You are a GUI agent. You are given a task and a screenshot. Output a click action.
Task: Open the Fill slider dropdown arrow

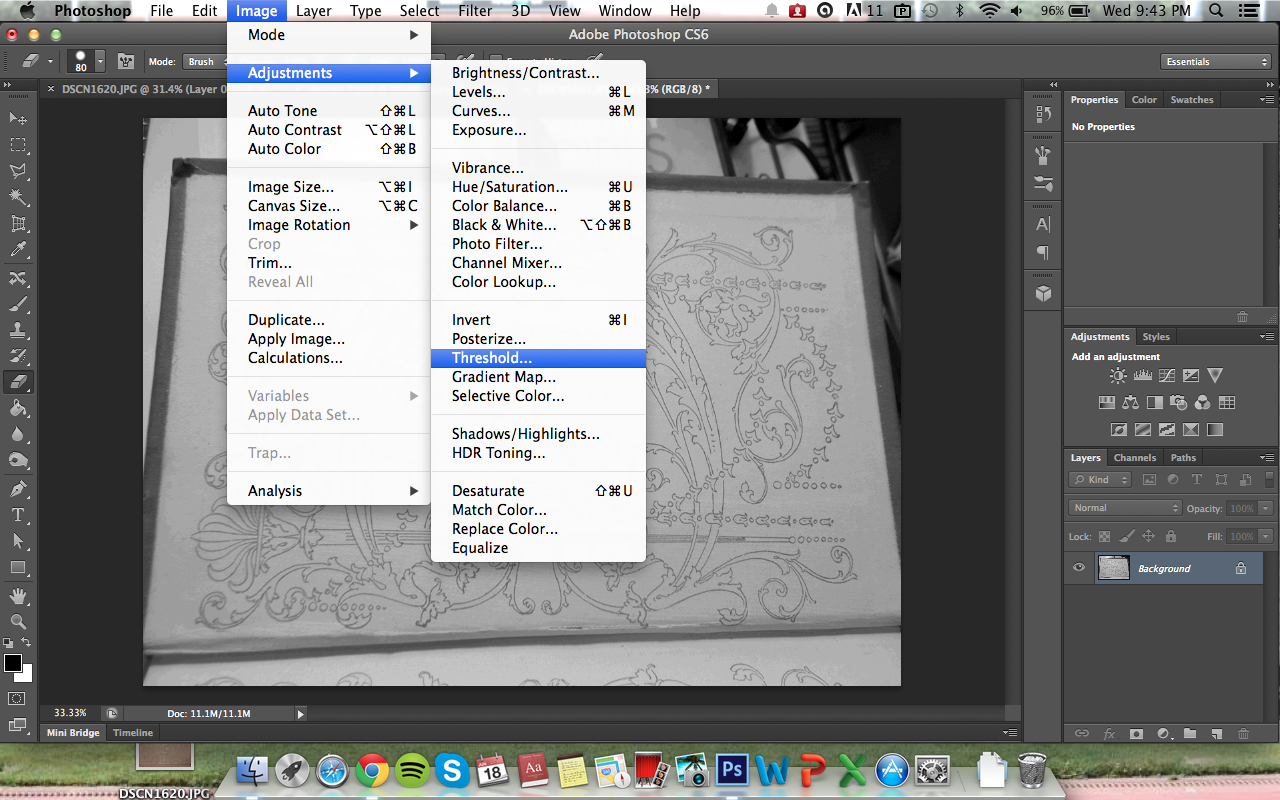pyautogui.click(x=1266, y=536)
